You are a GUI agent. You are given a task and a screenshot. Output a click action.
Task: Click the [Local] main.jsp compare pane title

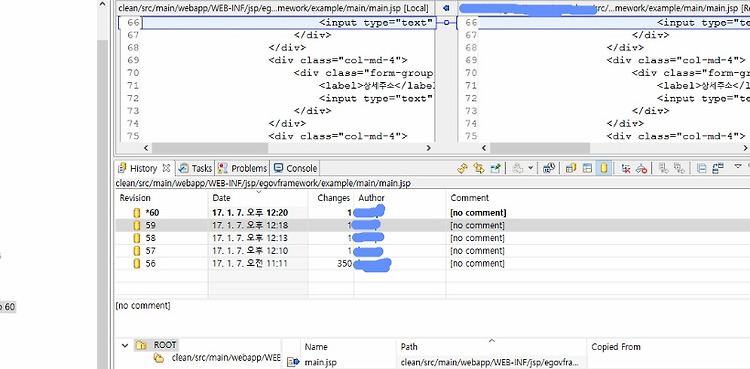(274, 8)
